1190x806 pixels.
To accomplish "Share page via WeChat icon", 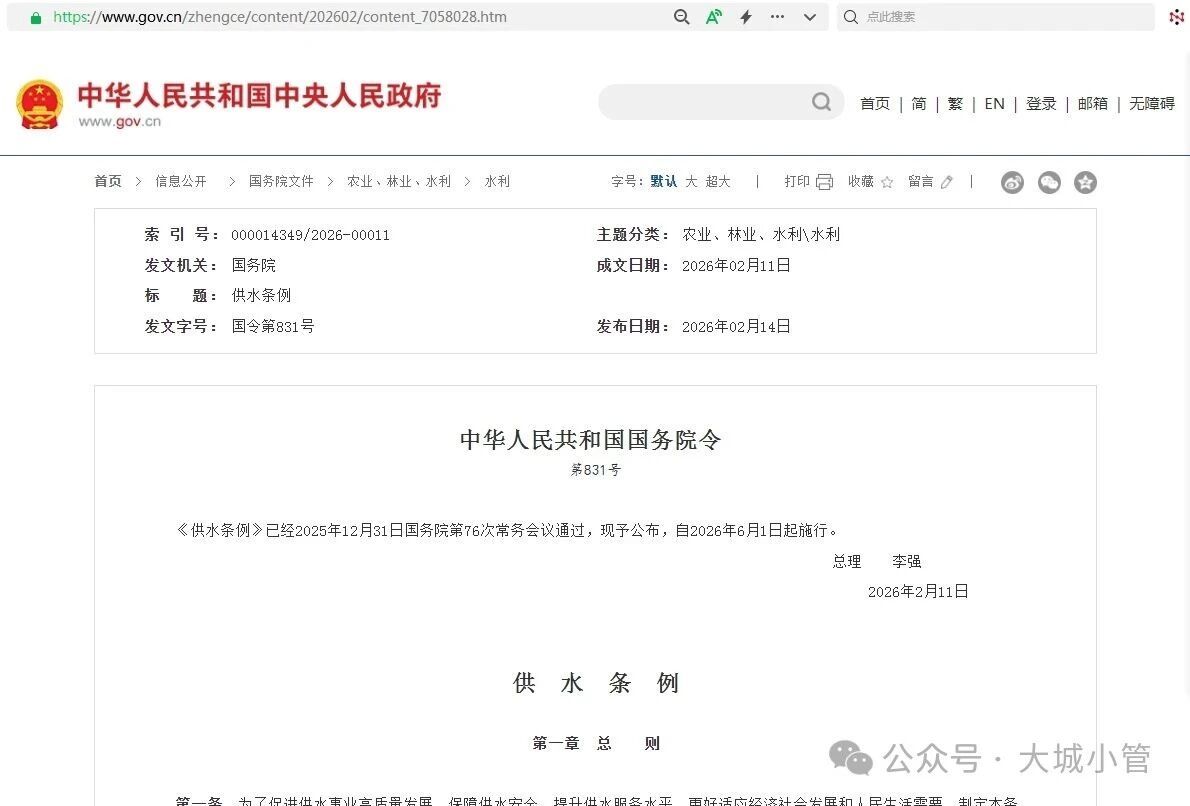I will click(x=1049, y=182).
